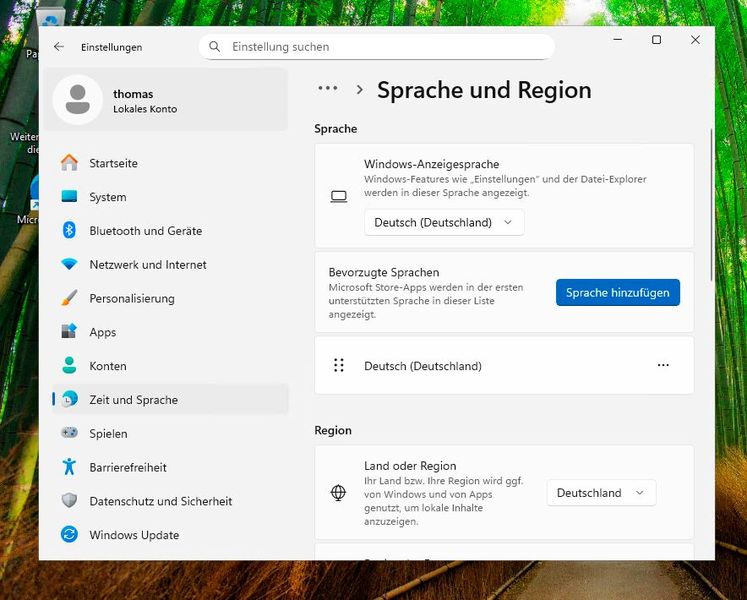Click the Sprache und Region page title
Viewport: 747px width, 600px height.
click(x=484, y=90)
